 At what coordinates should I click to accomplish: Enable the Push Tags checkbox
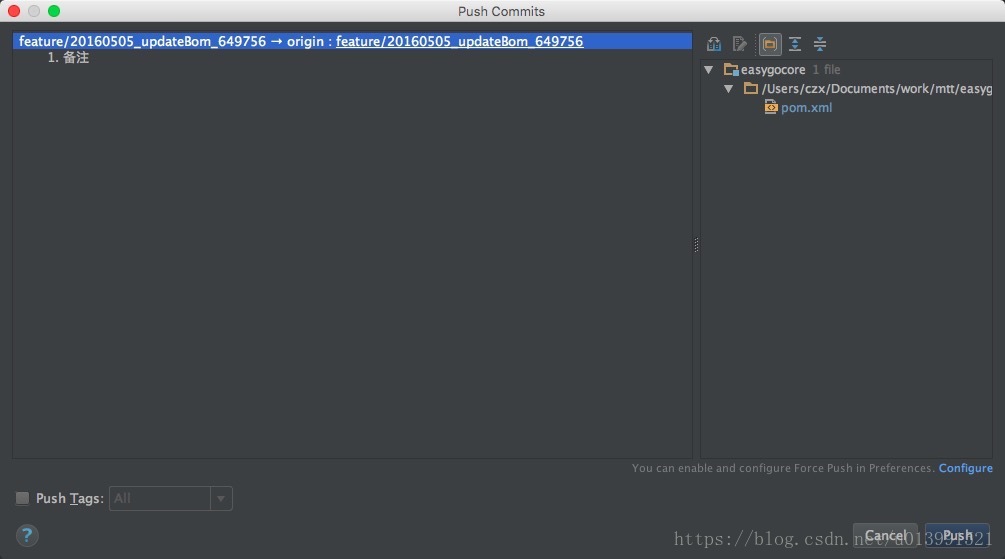tap(22, 498)
